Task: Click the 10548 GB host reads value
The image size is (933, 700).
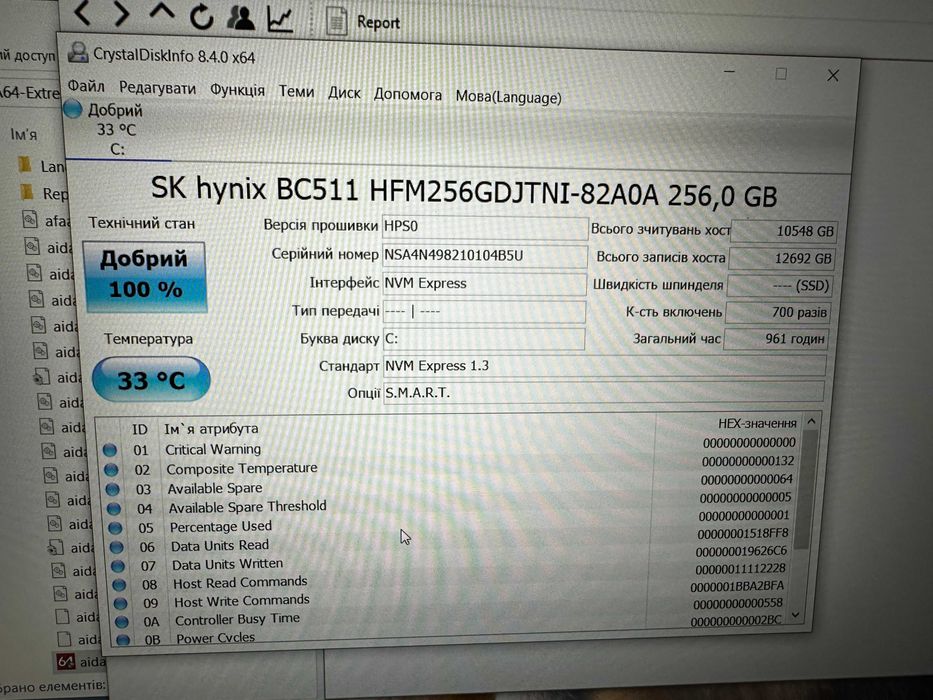Action: (784, 231)
